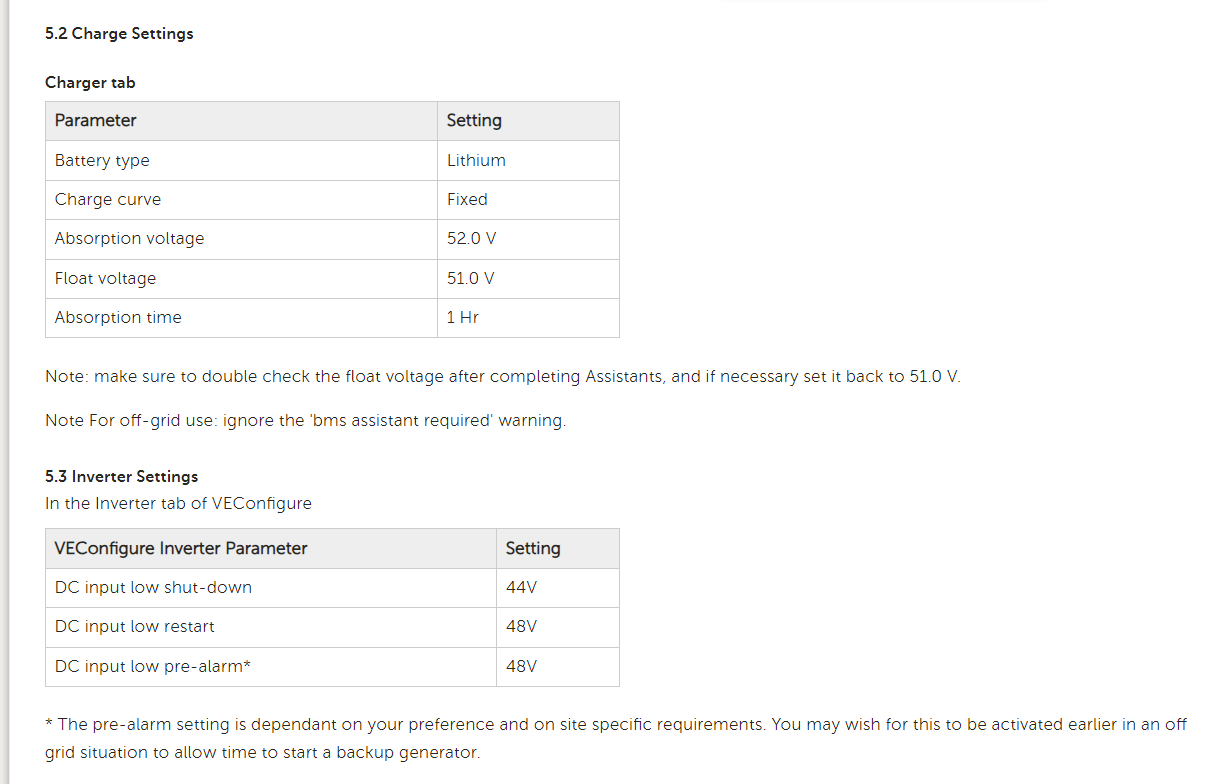Select the "51.0 V" float voltage table value
1224x784 pixels.
(470, 278)
